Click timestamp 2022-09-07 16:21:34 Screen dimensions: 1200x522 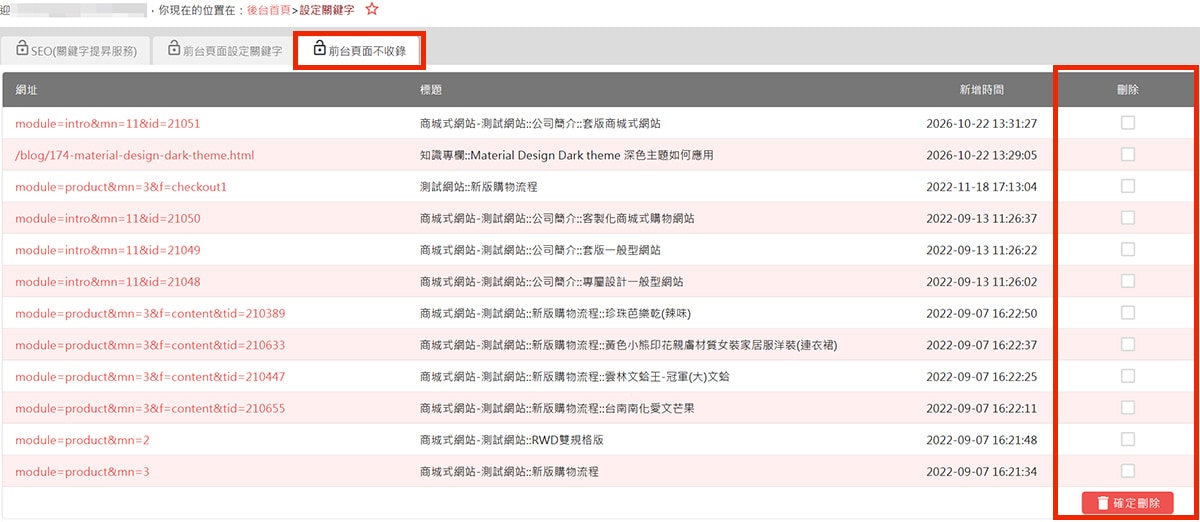pos(982,472)
